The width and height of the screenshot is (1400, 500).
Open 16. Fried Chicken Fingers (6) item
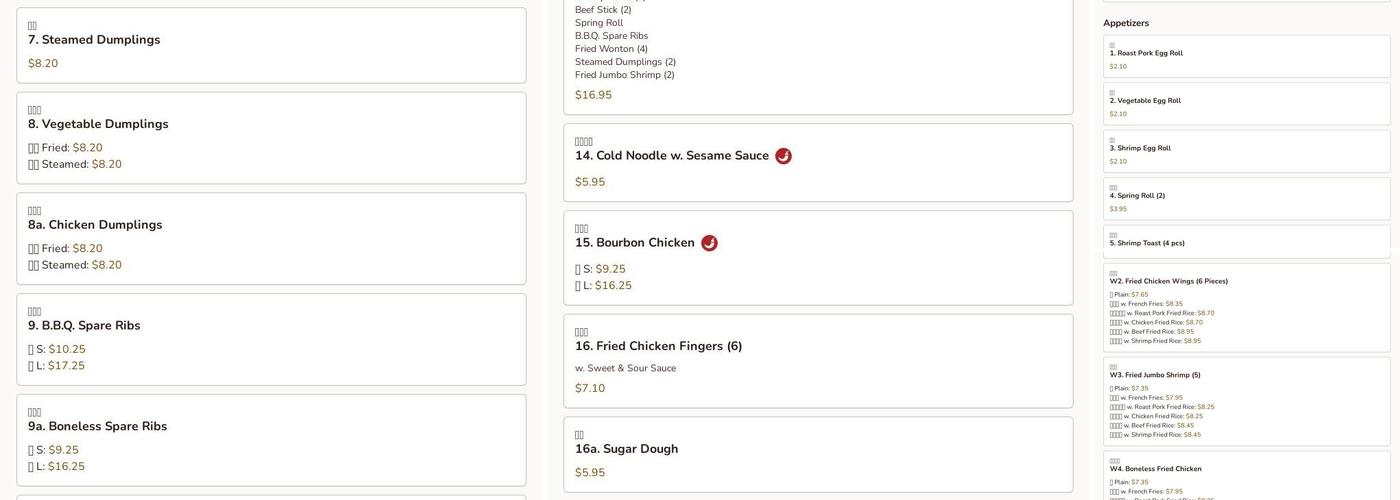click(658, 346)
